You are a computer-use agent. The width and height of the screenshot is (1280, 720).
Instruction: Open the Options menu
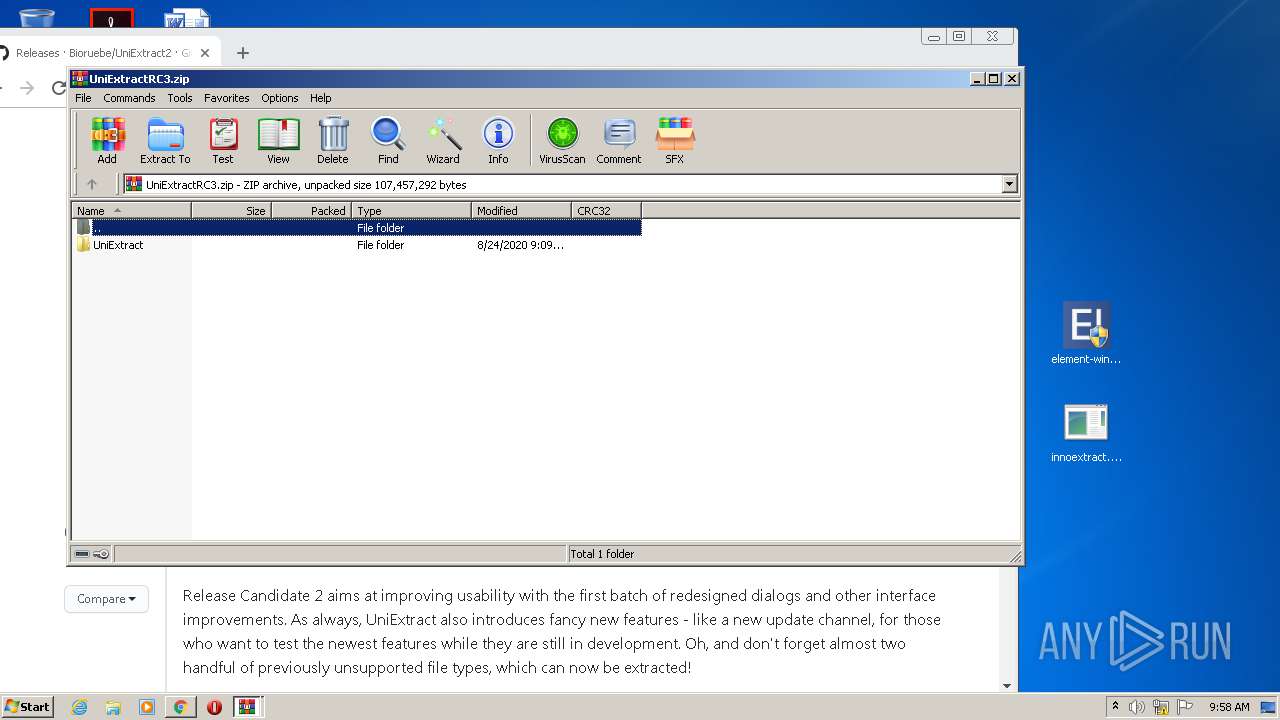[x=280, y=98]
